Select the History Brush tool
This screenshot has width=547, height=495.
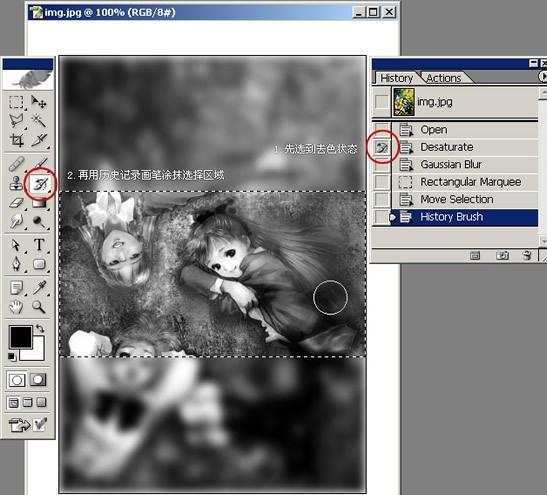[40, 183]
